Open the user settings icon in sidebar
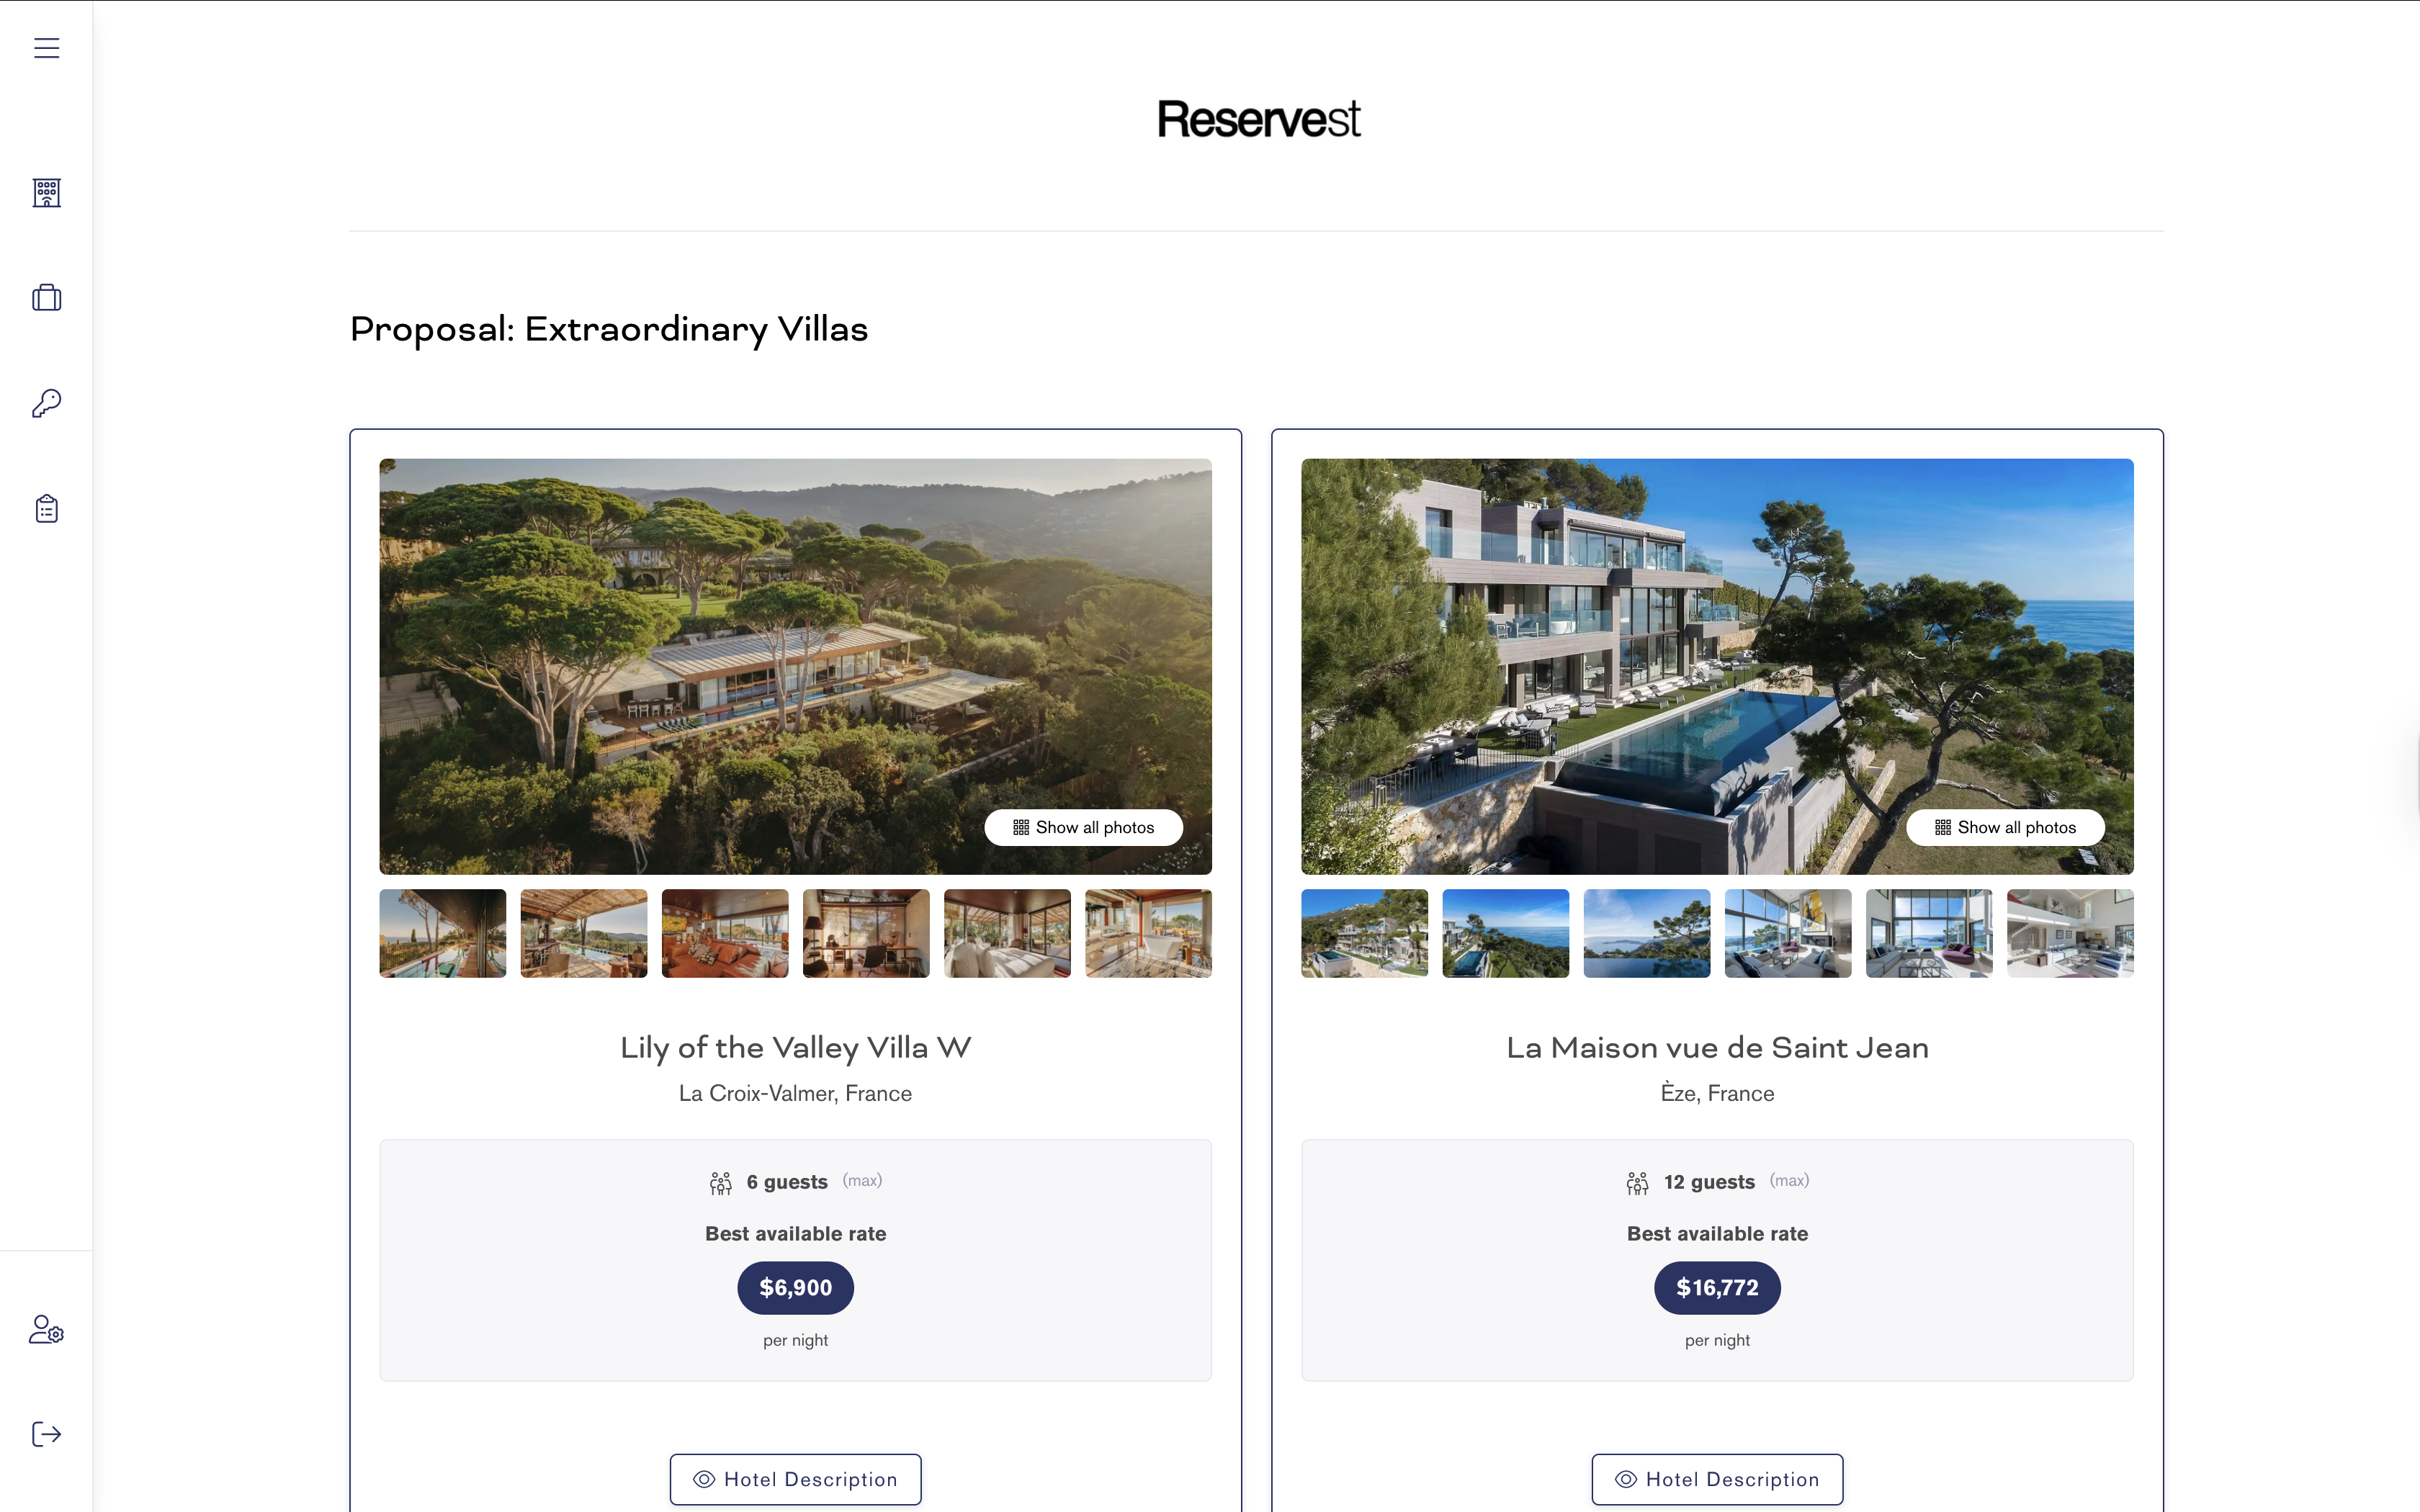This screenshot has width=2420, height=1512. (46, 1329)
